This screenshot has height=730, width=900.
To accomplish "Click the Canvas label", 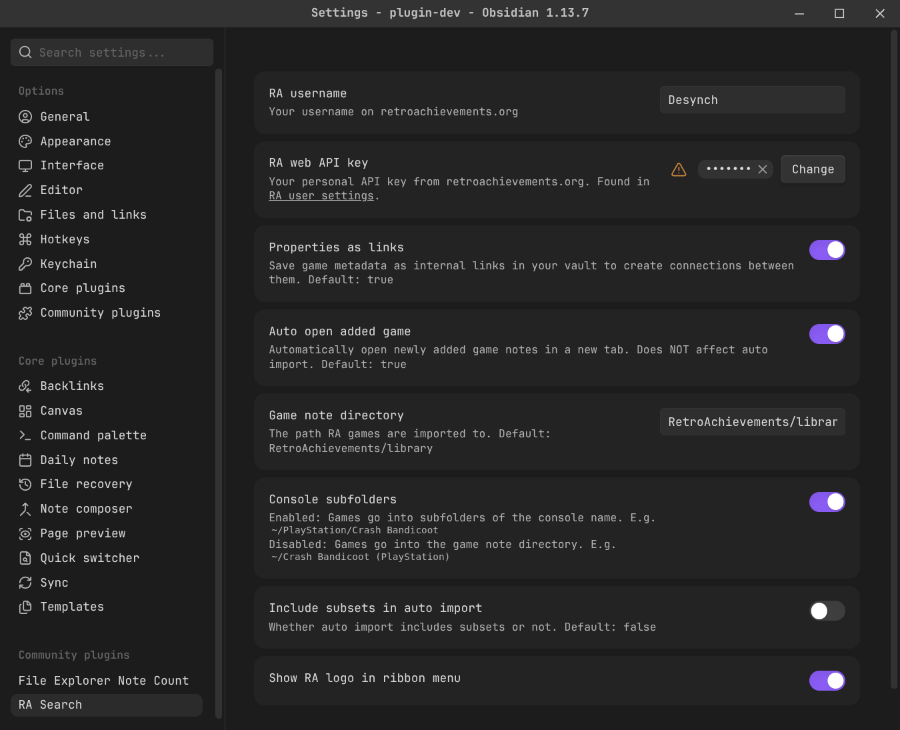I will [61, 411].
